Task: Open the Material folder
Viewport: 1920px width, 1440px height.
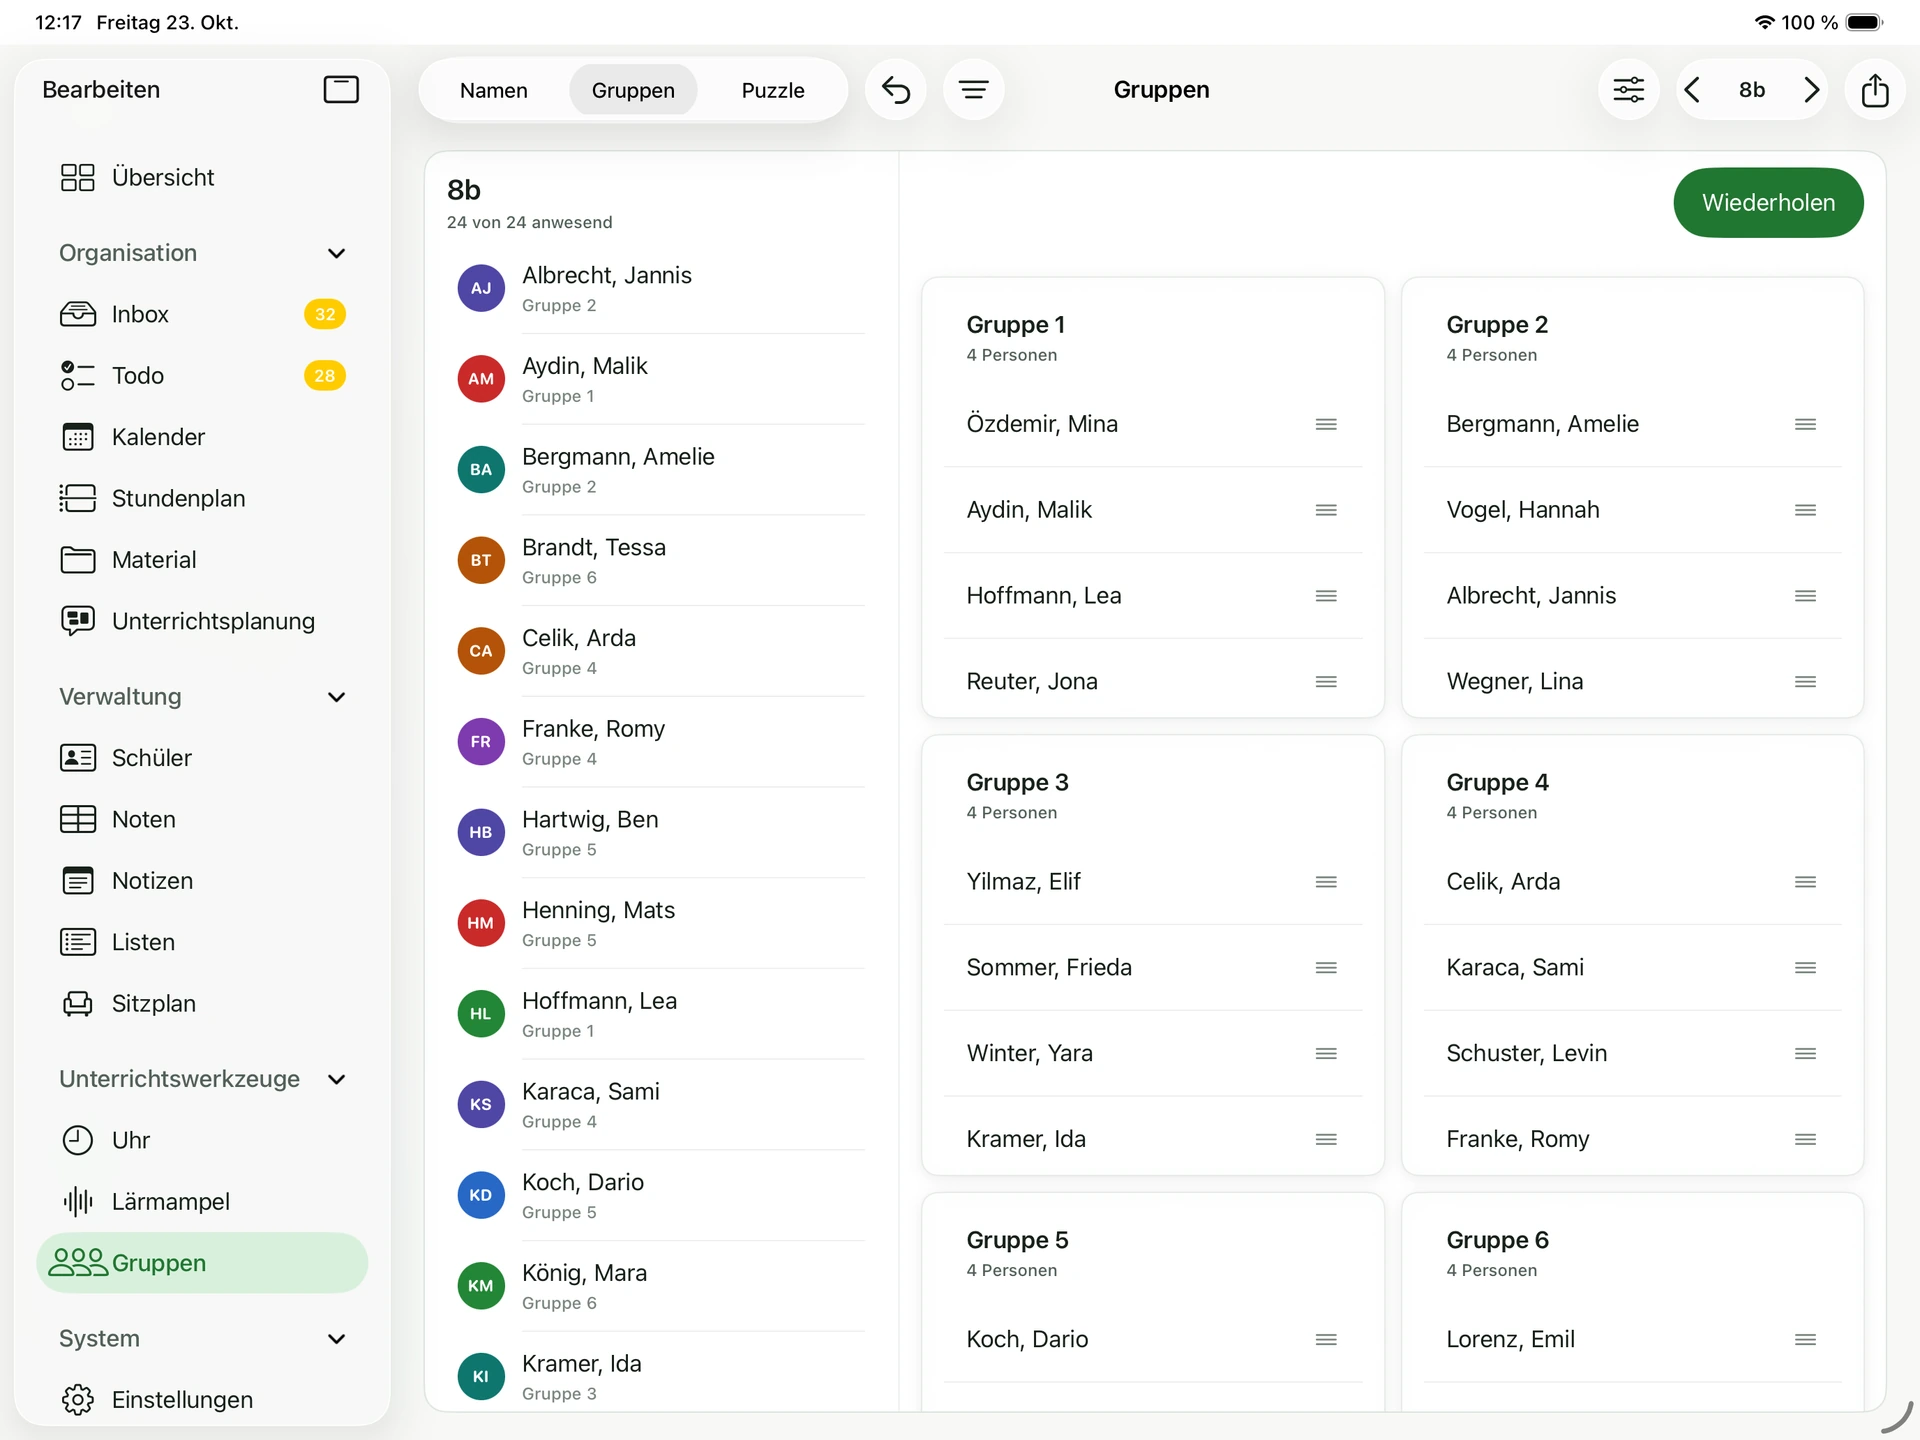Action: [202, 560]
